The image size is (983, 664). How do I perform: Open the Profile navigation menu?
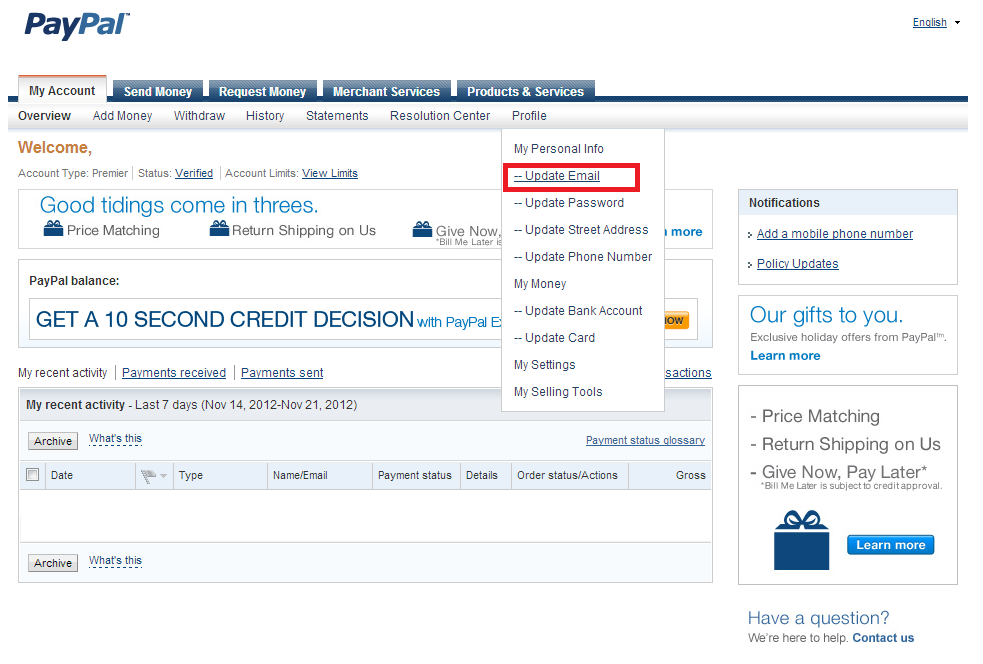click(x=528, y=116)
